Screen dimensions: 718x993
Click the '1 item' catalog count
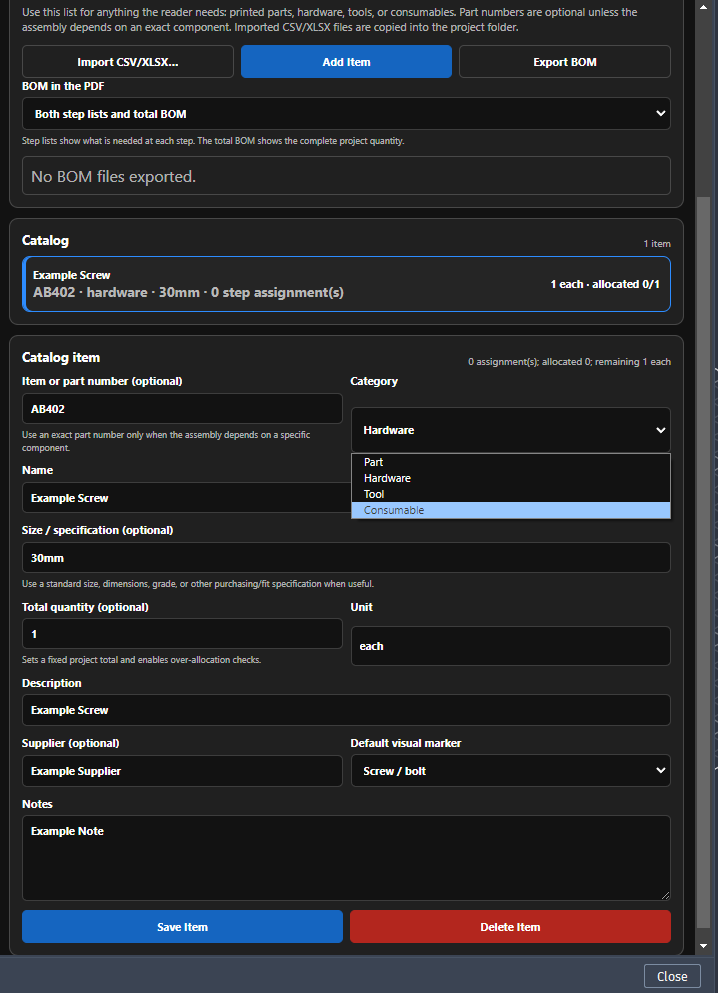pos(657,244)
